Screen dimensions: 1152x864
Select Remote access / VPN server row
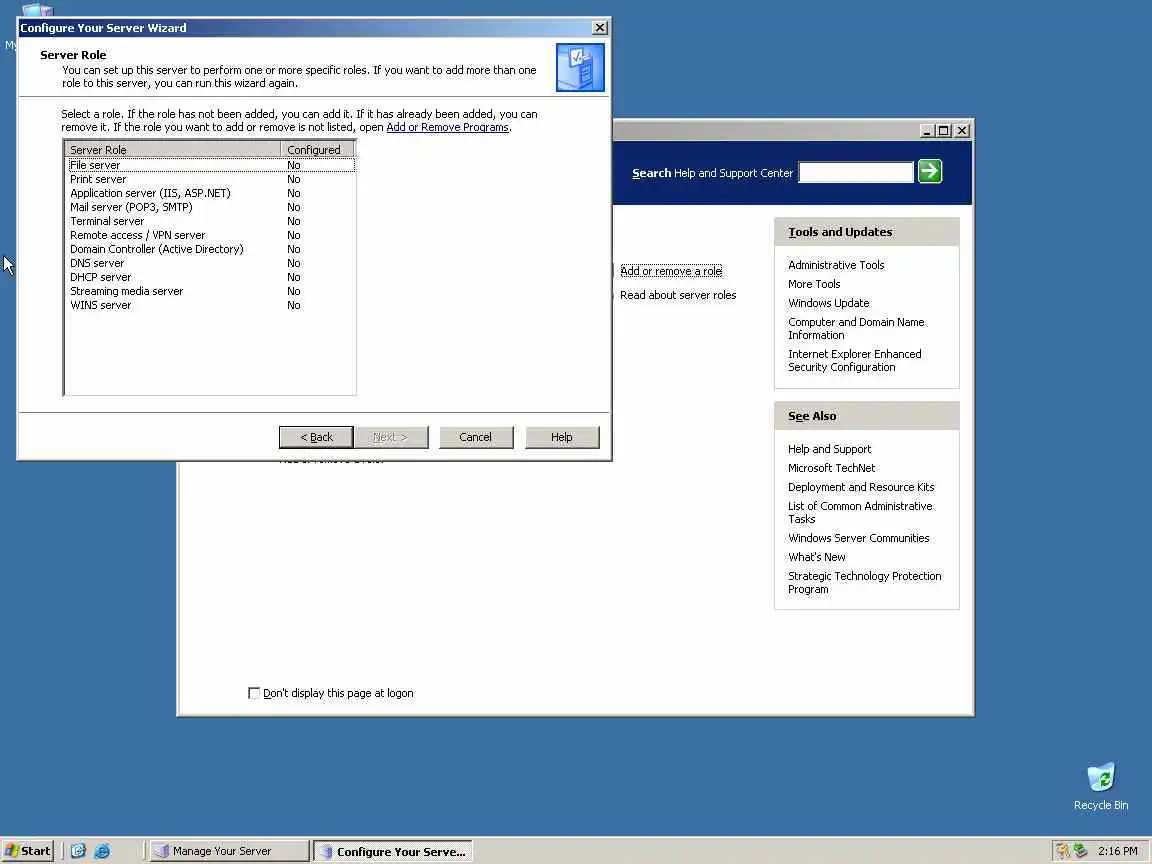point(212,235)
